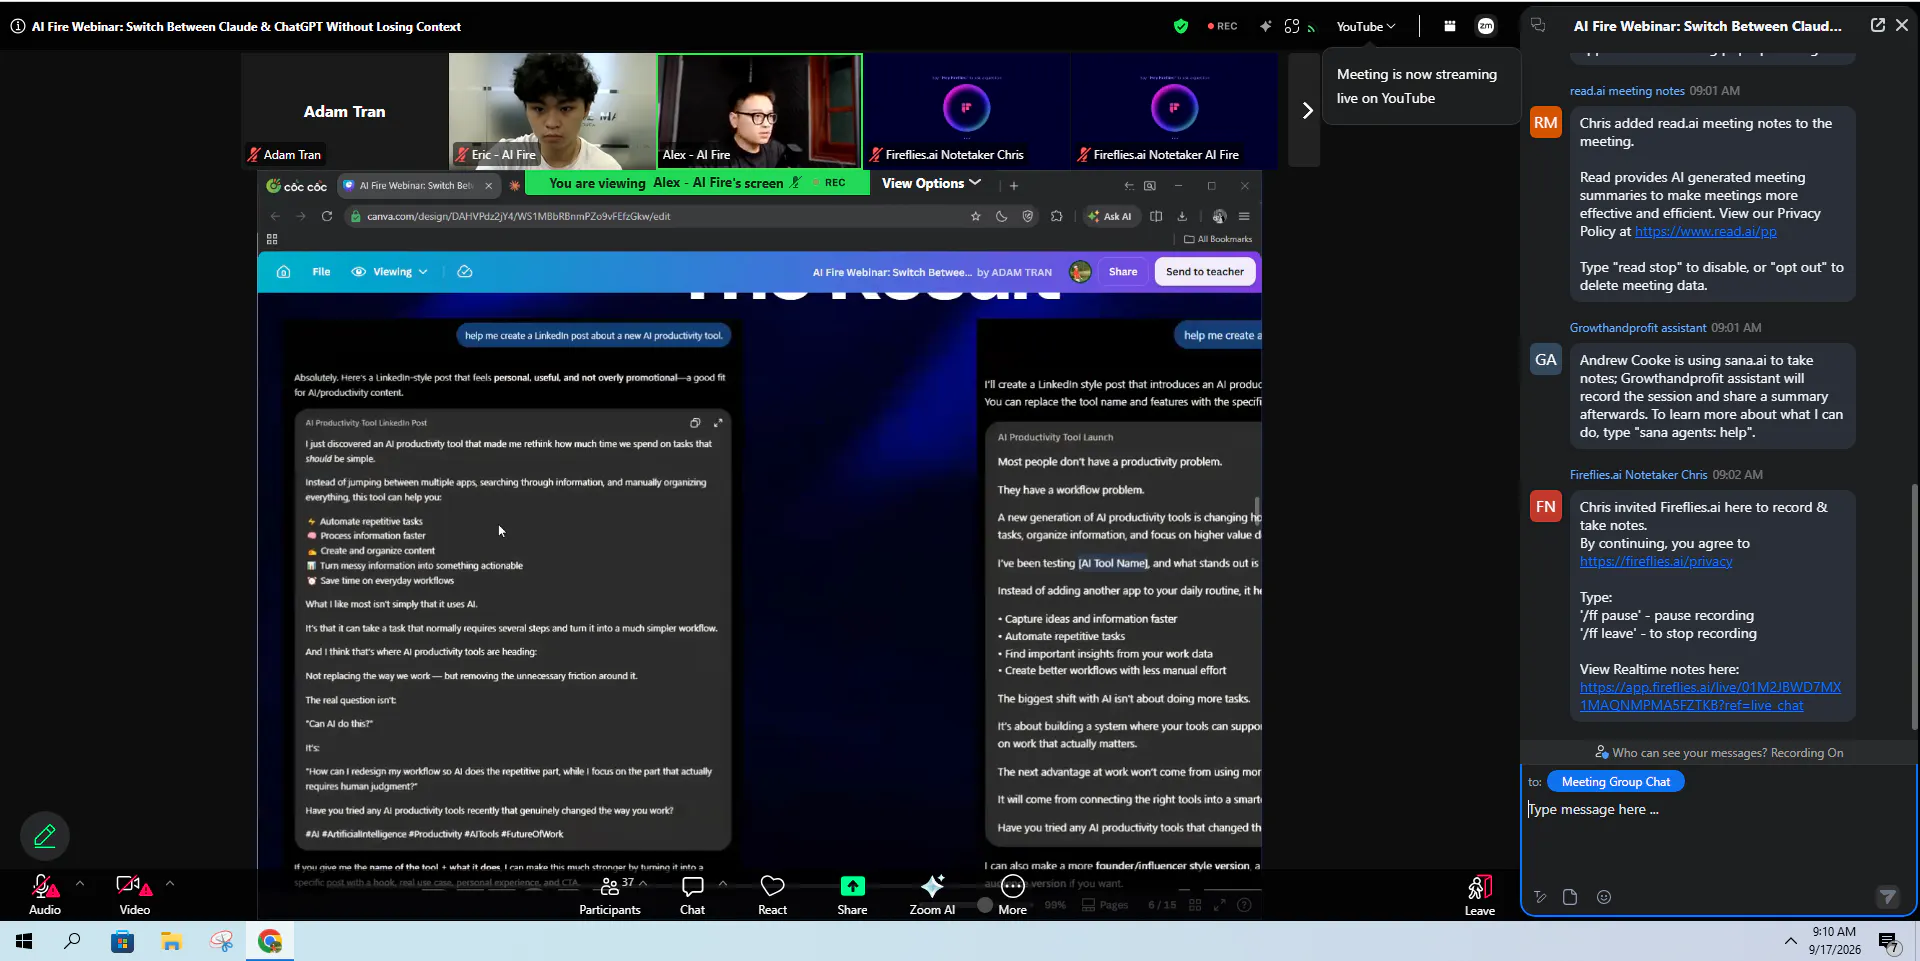Open the chat emoji picker
Image resolution: width=1920 pixels, height=961 pixels.
[x=1604, y=897]
